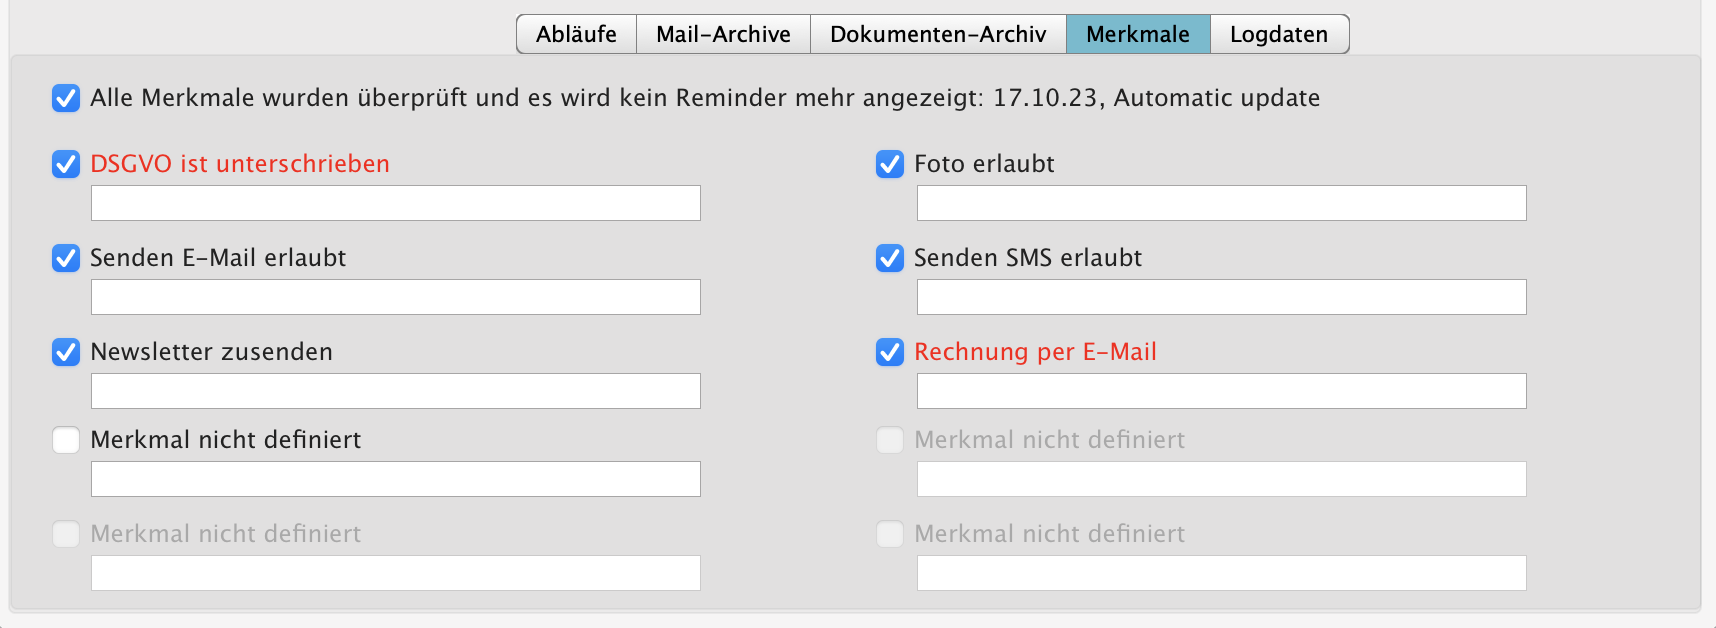The width and height of the screenshot is (1716, 628).
Task: Focus the field under 'Rechnung per E-Mail'
Action: point(1221,391)
